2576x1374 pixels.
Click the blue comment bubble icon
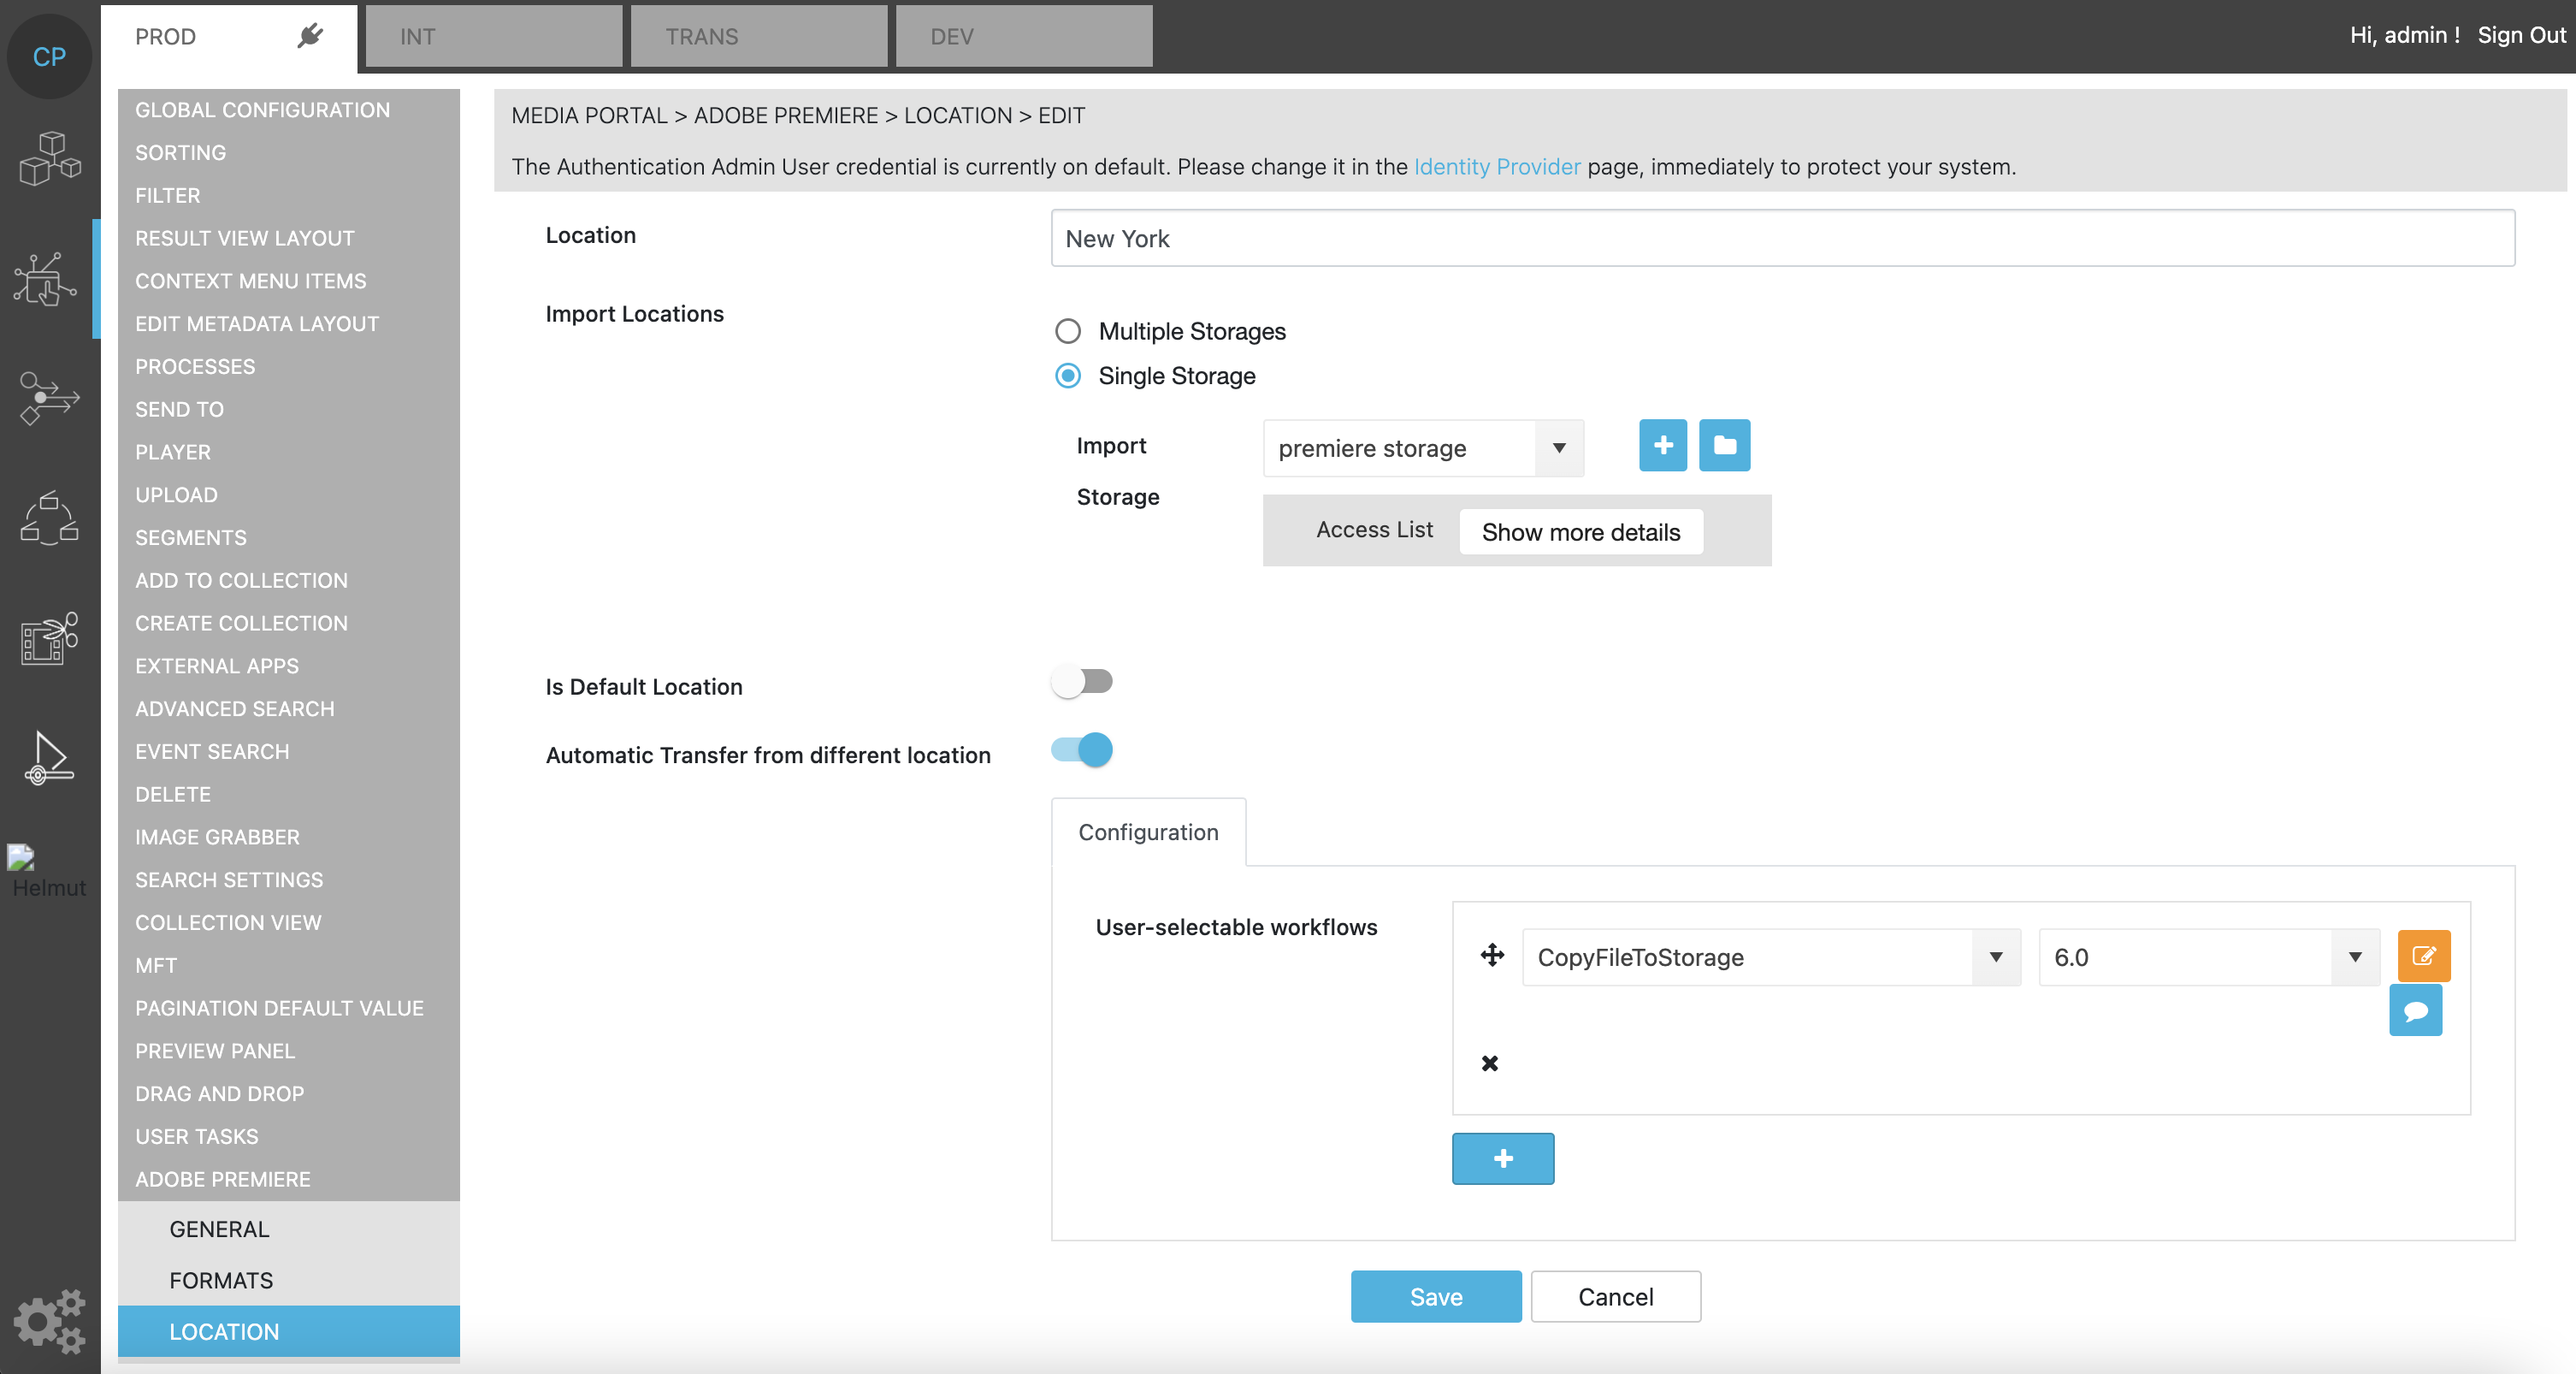click(x=2415, y=1010)
